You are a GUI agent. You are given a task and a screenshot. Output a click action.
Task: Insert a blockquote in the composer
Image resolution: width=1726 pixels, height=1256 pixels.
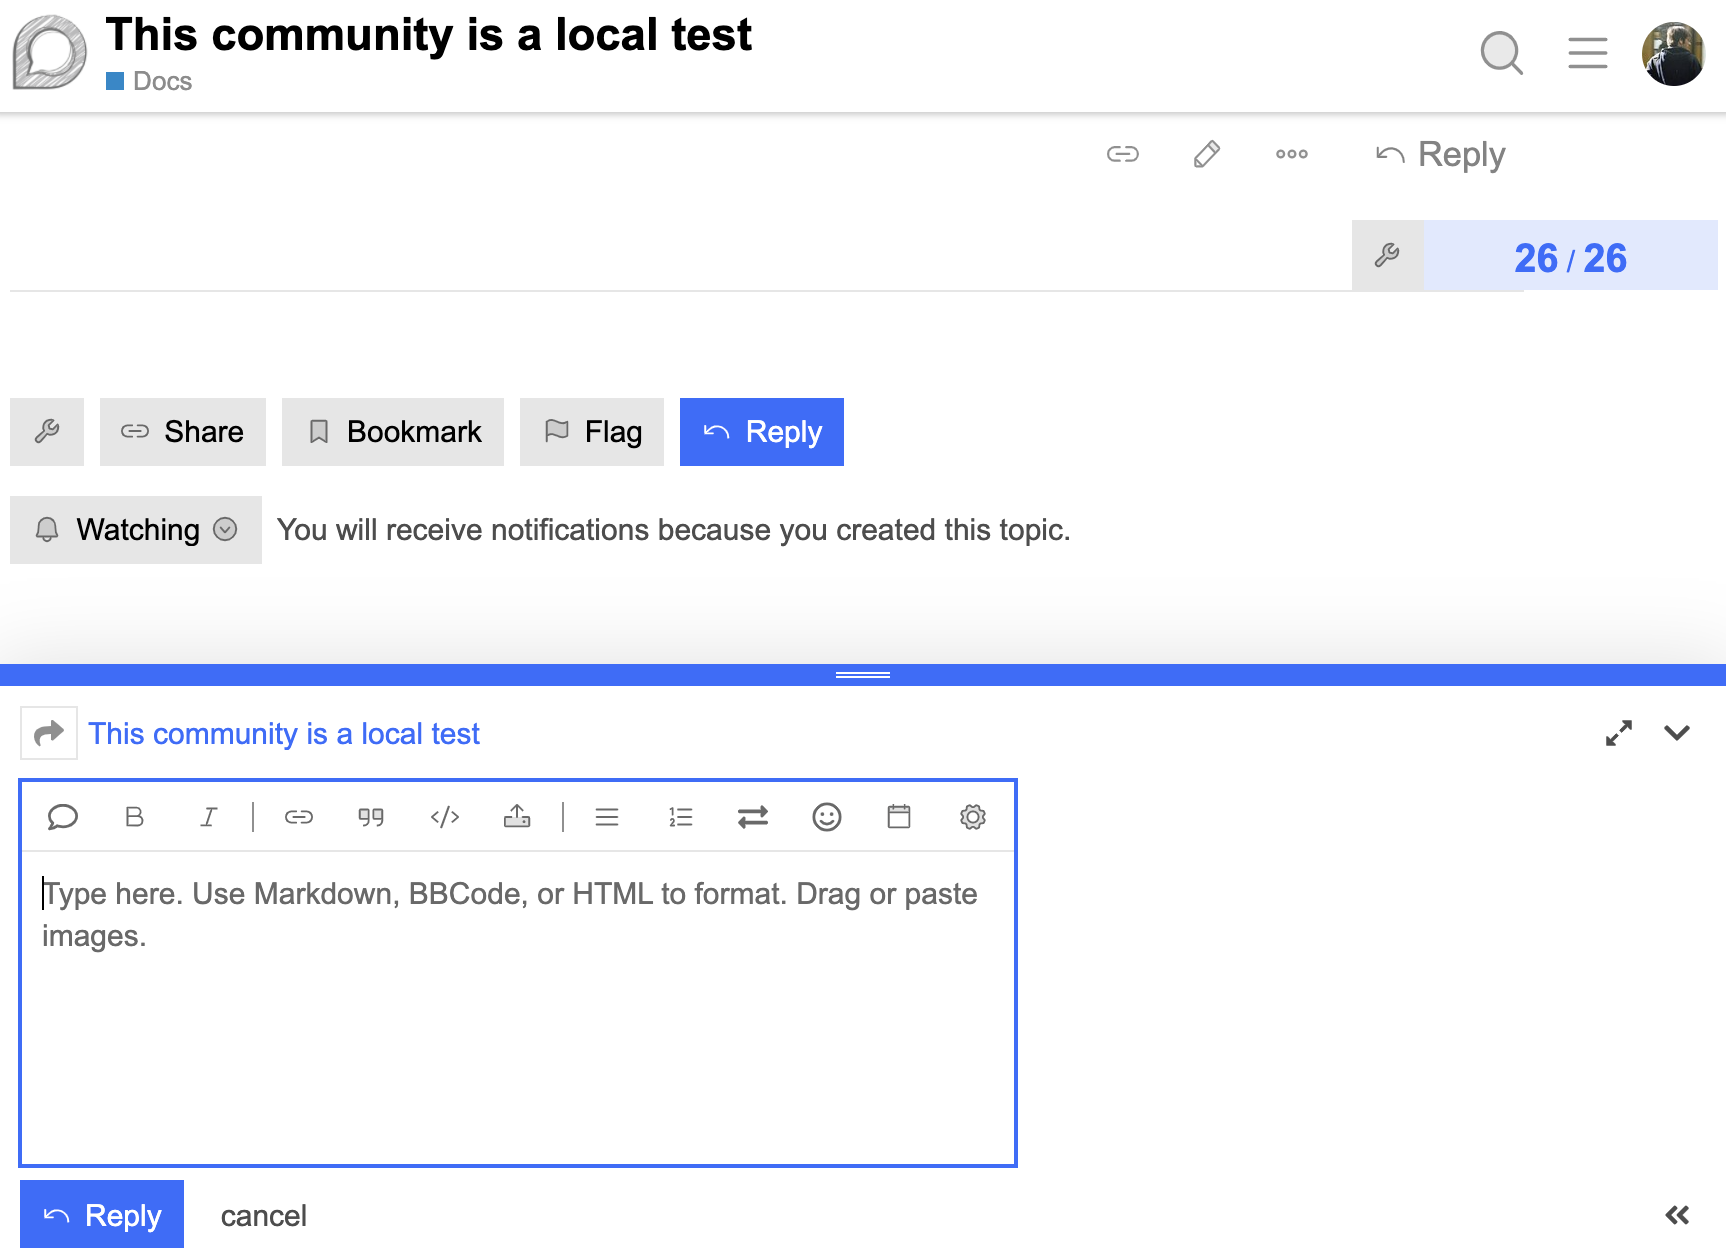371,817
